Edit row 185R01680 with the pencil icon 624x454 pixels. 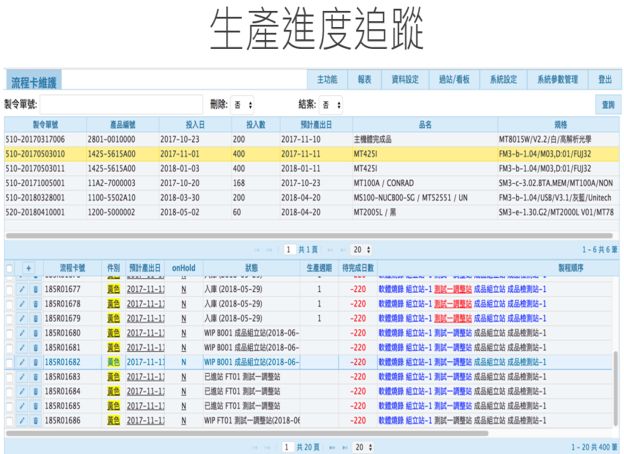click(19, 334)
